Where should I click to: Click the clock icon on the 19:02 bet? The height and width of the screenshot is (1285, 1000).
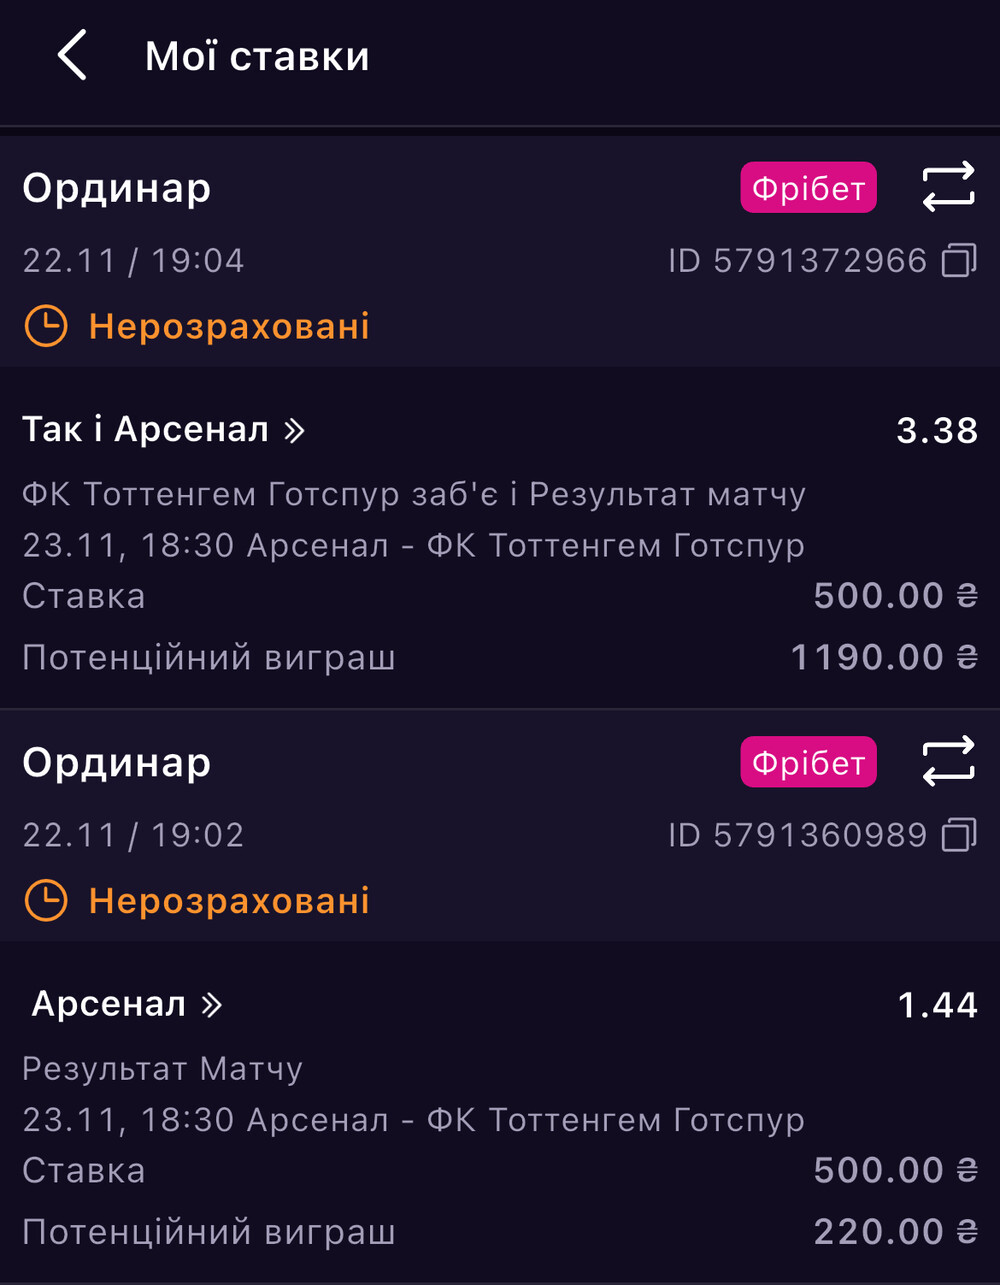(x=45, y=900)
